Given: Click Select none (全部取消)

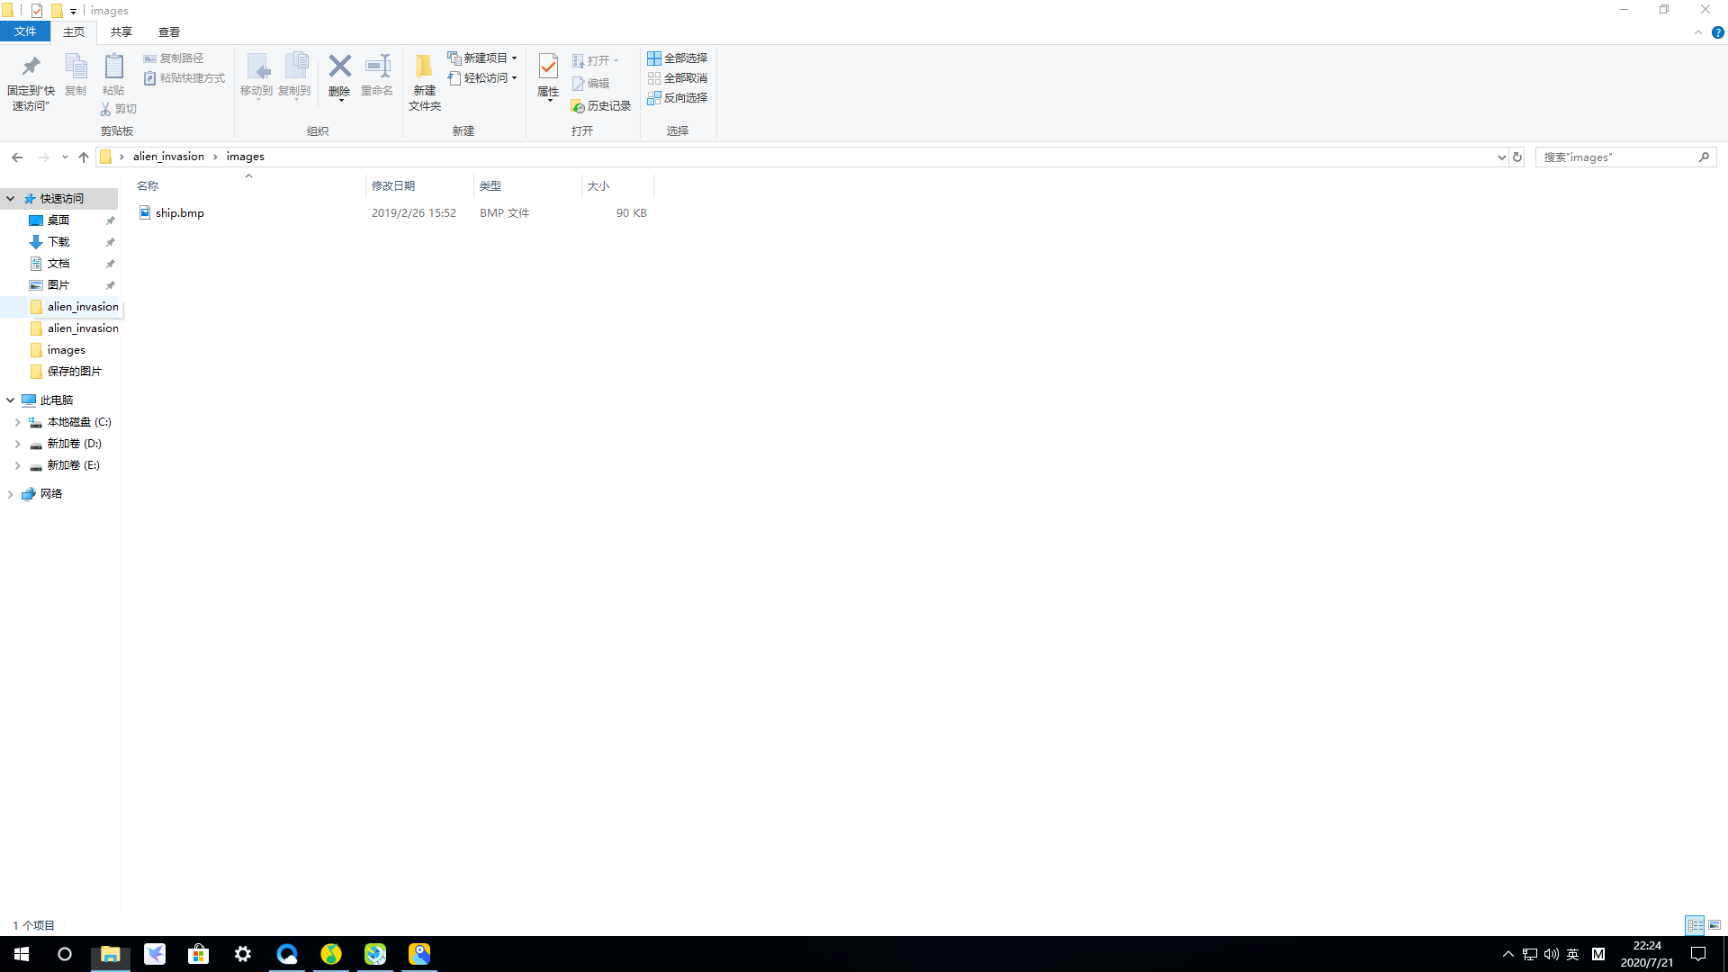Looking at the screenshot, I should coord(677,78).
